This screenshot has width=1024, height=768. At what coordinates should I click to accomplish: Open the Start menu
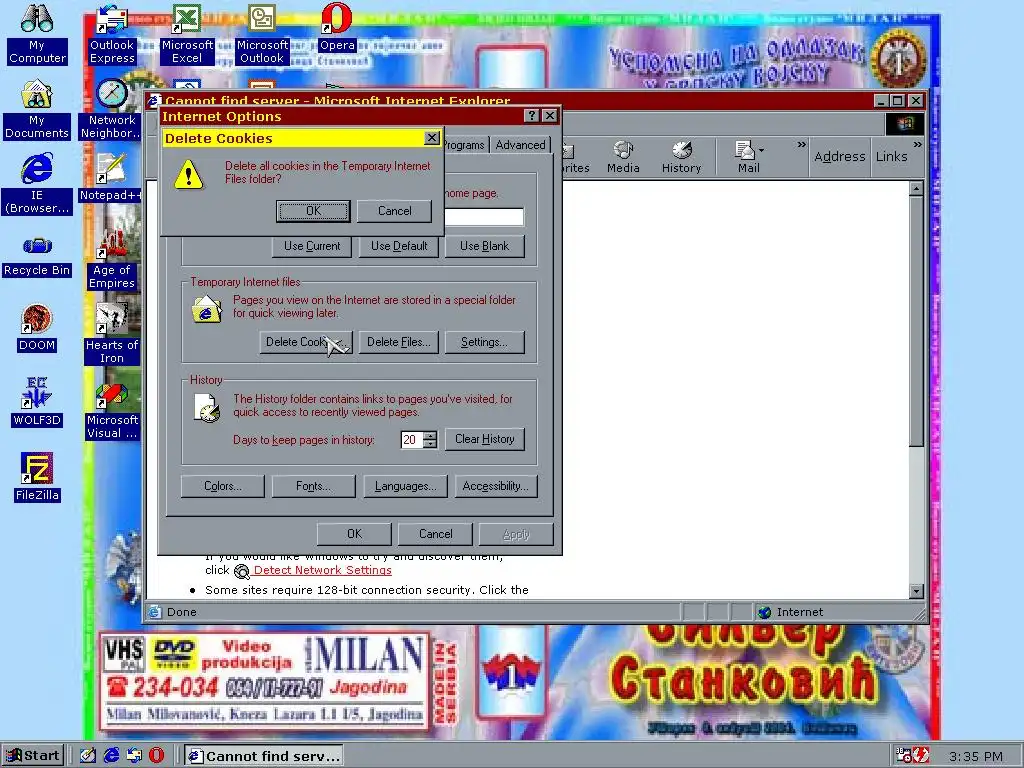pyautogui.click(x=33, y=756)
